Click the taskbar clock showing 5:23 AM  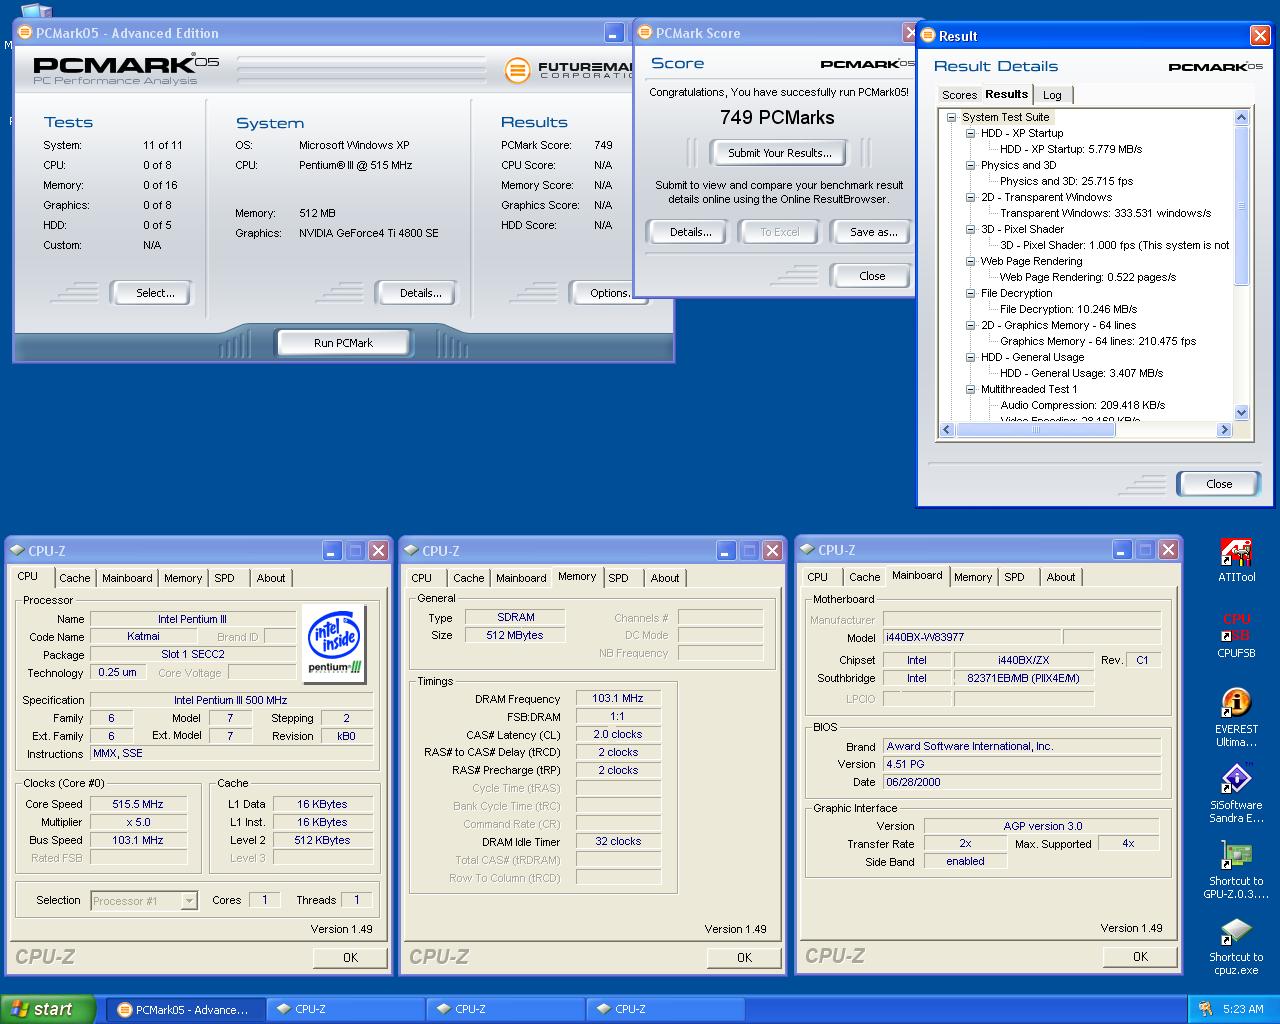[x=1243, y=1009]
